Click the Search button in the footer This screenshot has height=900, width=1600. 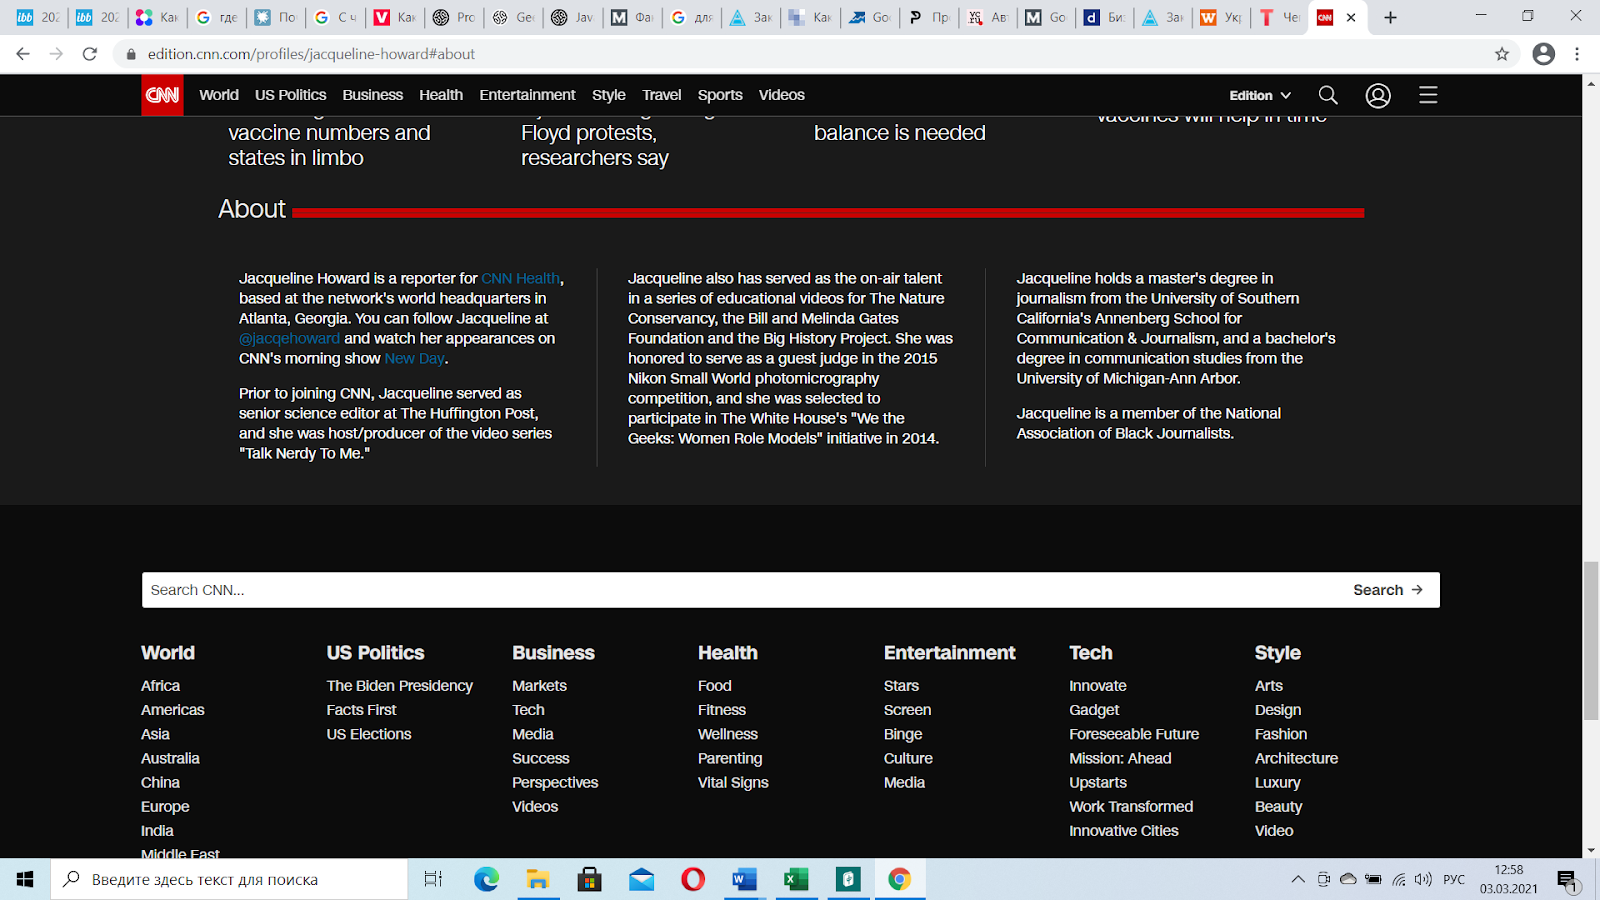point(1388,590)
